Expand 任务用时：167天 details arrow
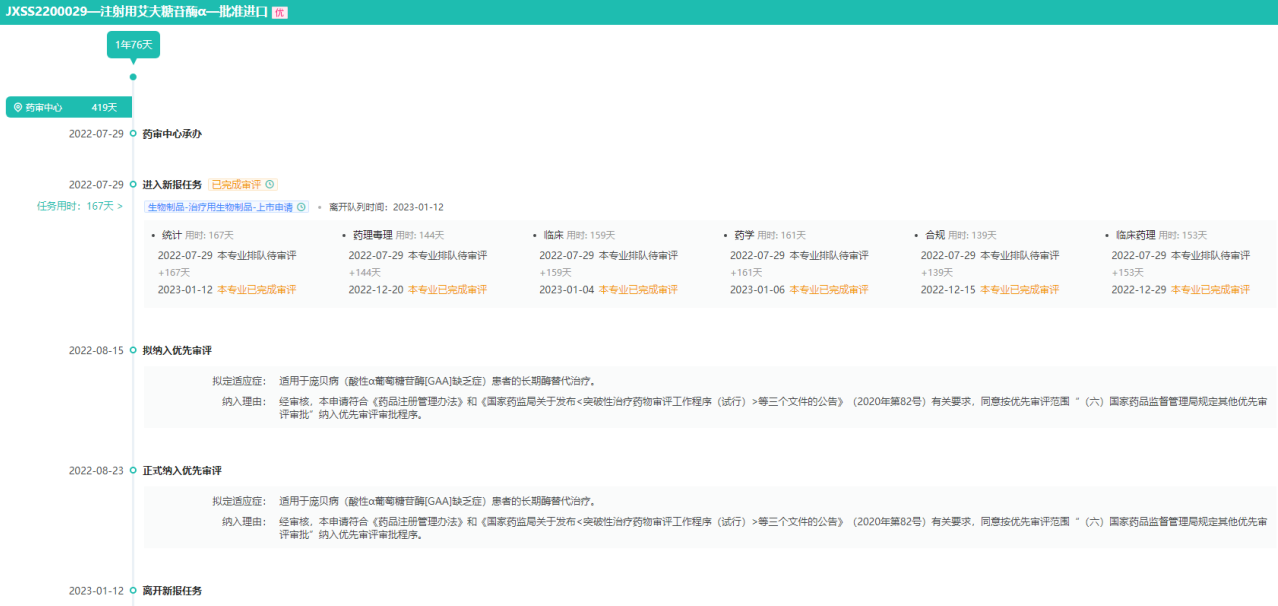Viewport: 1278px width, 606px height. 120,207
